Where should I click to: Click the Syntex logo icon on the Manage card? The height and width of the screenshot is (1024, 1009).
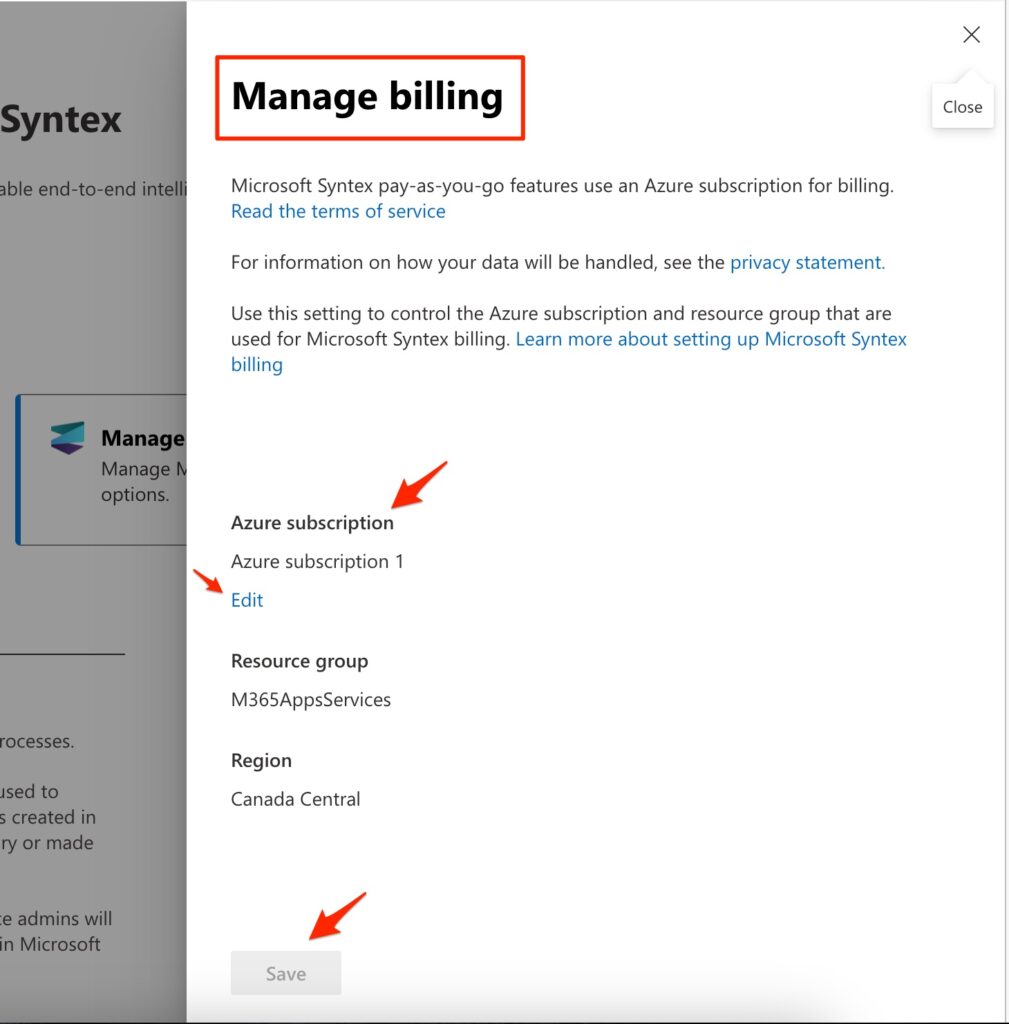(x=68, y=438)
